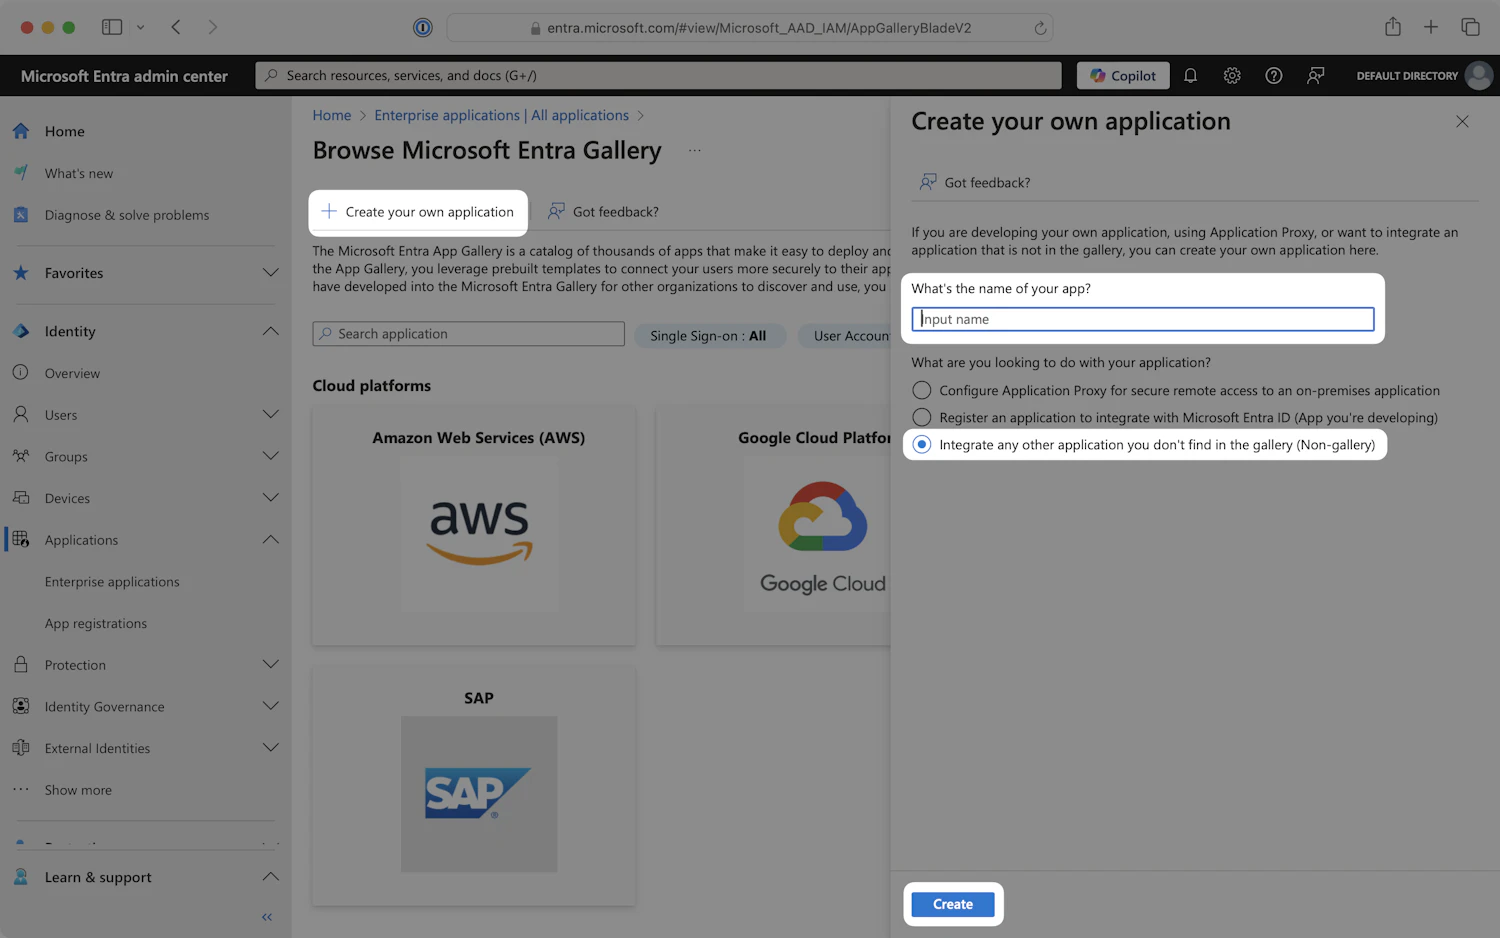Click Show more in the sidebar

tap(78, 790)
